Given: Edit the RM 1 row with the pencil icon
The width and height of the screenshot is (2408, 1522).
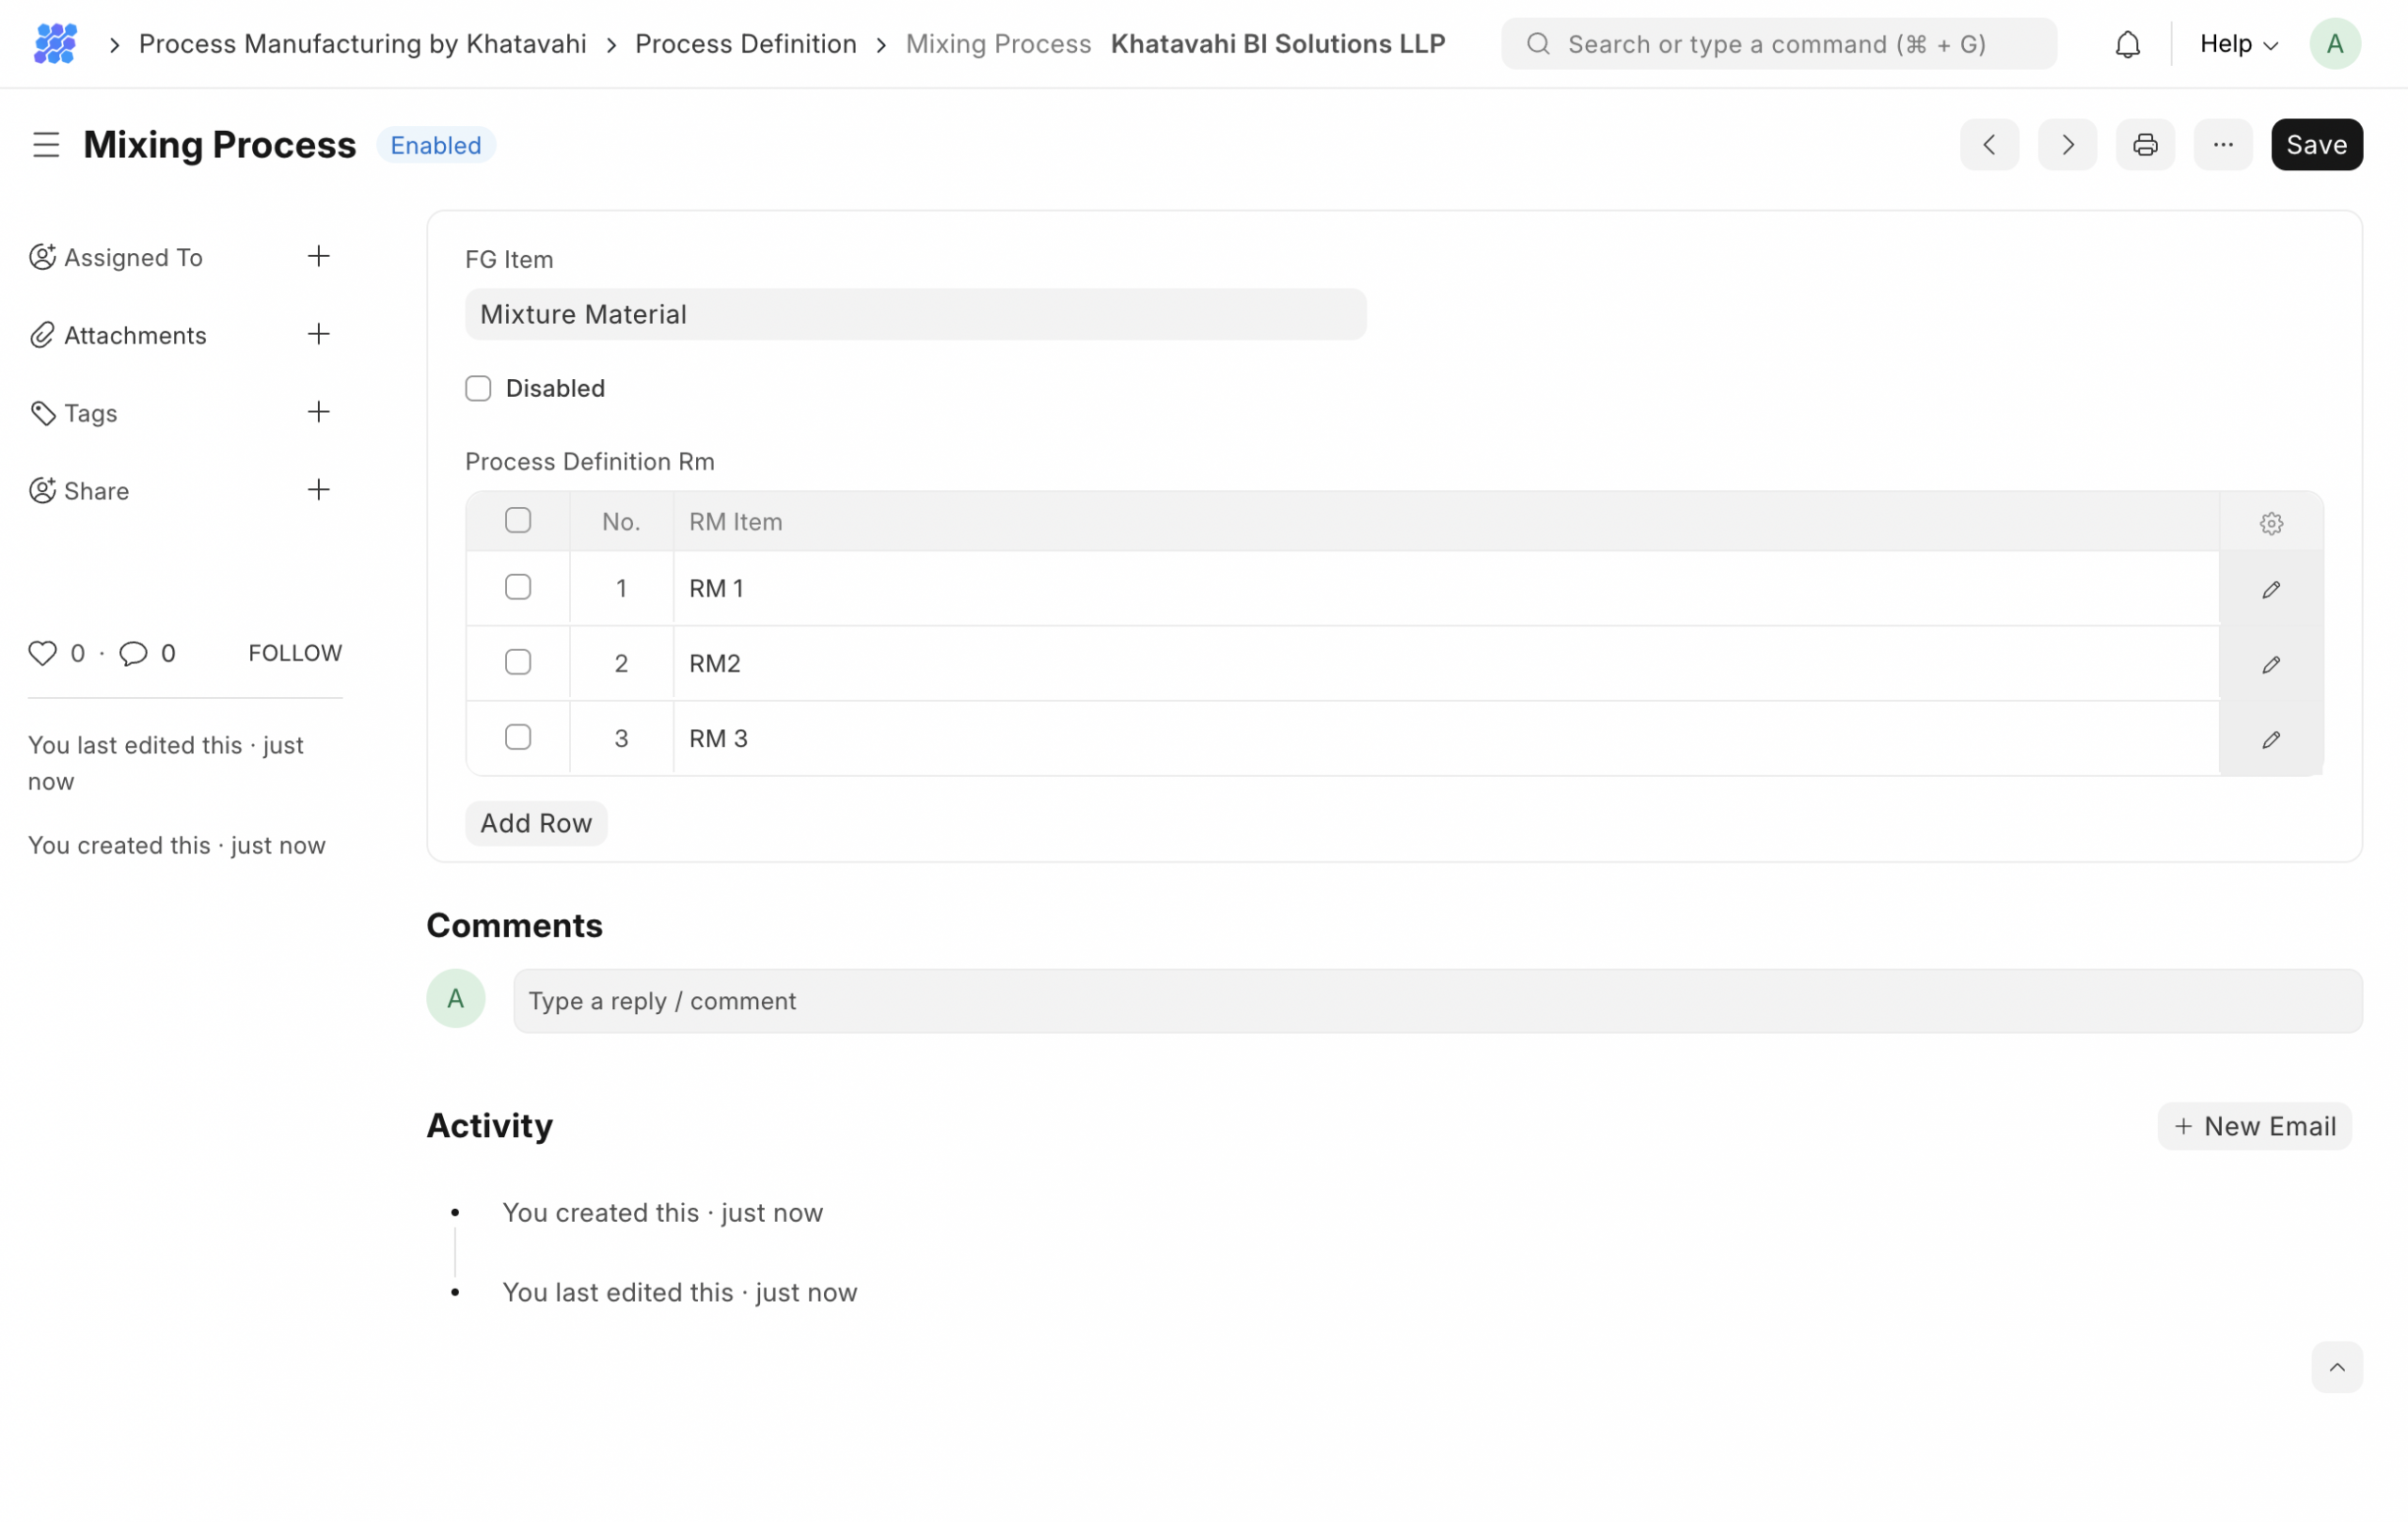Looking at the screenshot, I should (2270, 590).
